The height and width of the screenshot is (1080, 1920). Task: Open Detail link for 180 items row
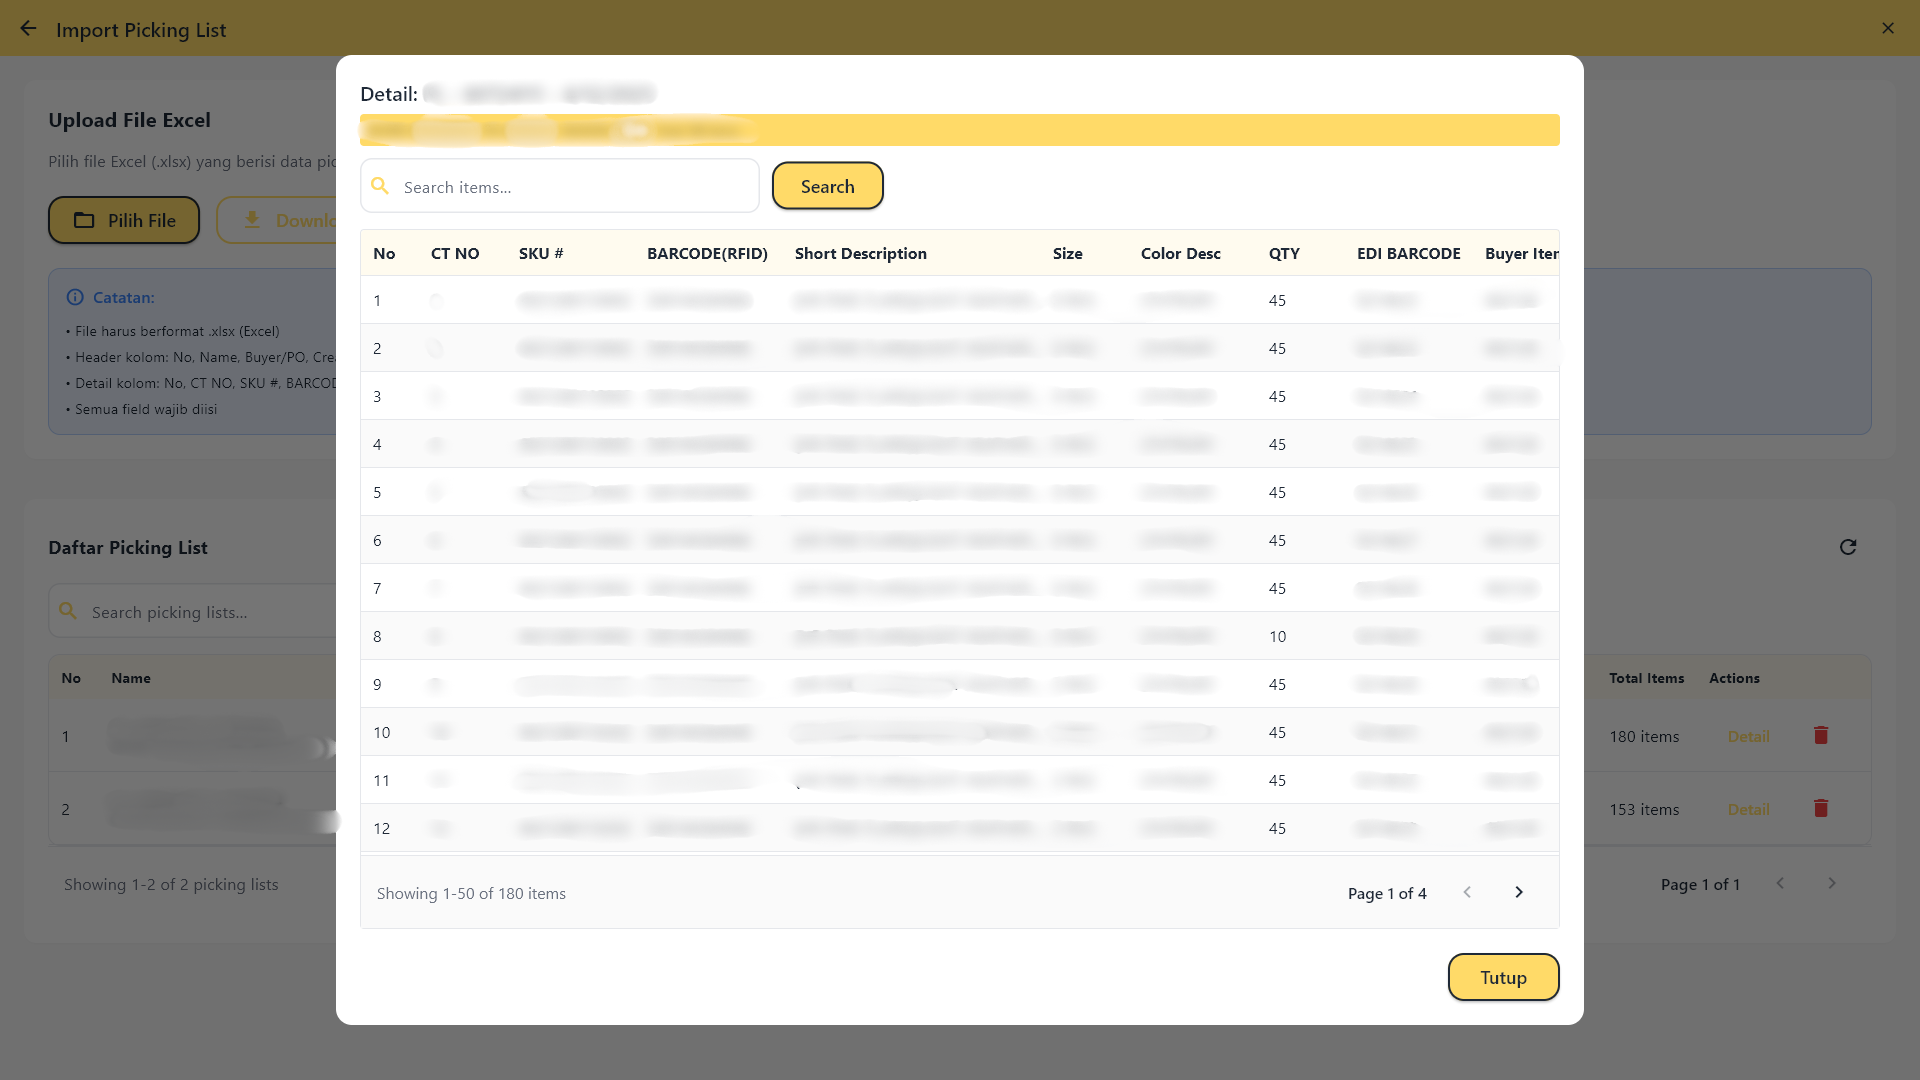click(1748, 737)
